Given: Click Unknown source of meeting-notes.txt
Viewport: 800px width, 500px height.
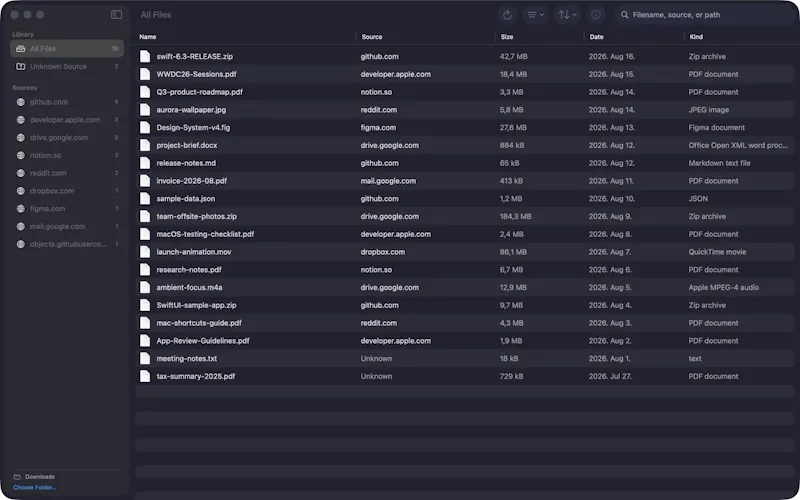Looking at the screenshot, I should (377, 359).
